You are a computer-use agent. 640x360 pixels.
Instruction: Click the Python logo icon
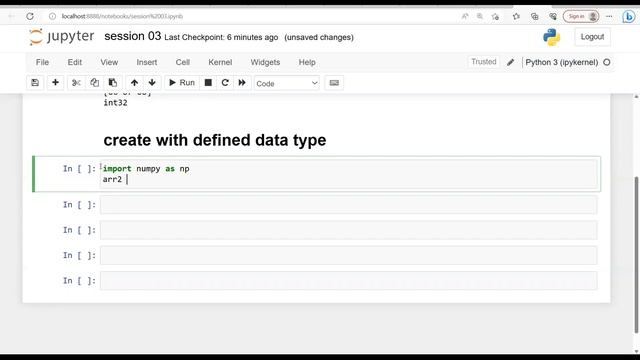click(x=551, y=37)
